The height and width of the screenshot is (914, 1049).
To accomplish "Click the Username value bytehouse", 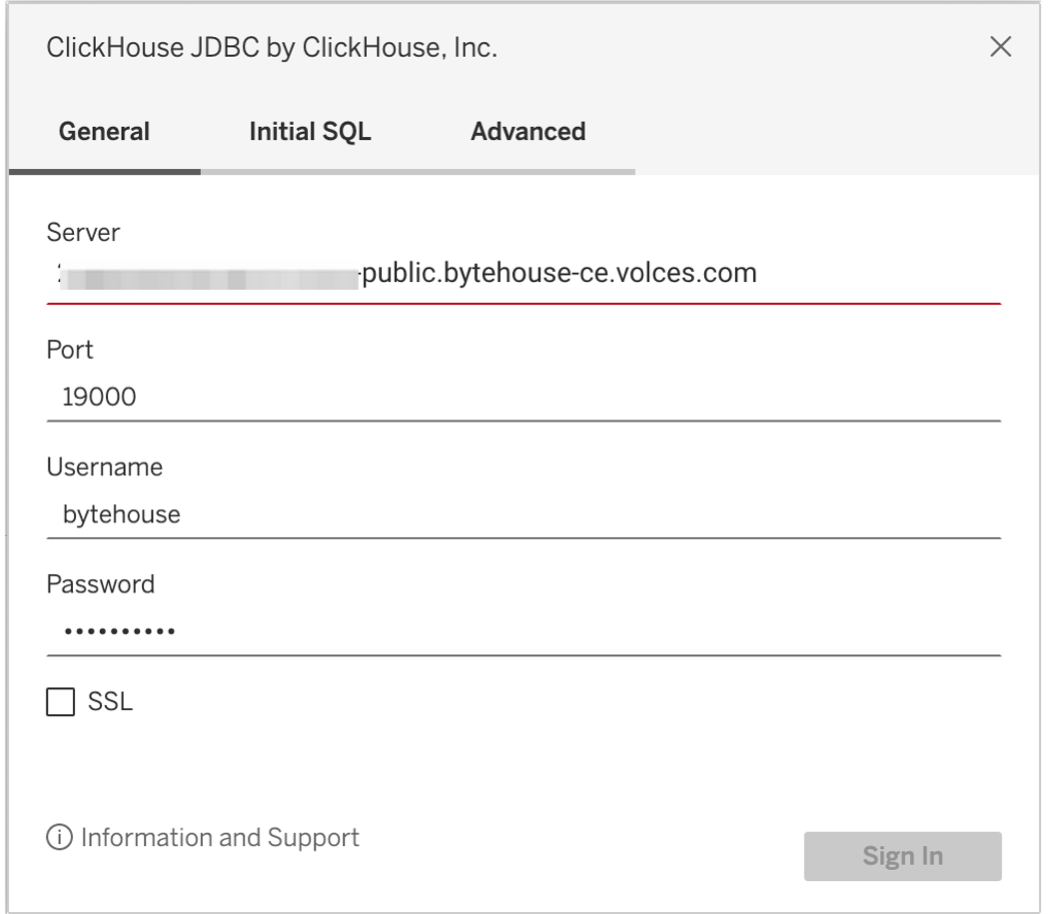I will click(x=114, y=514).
